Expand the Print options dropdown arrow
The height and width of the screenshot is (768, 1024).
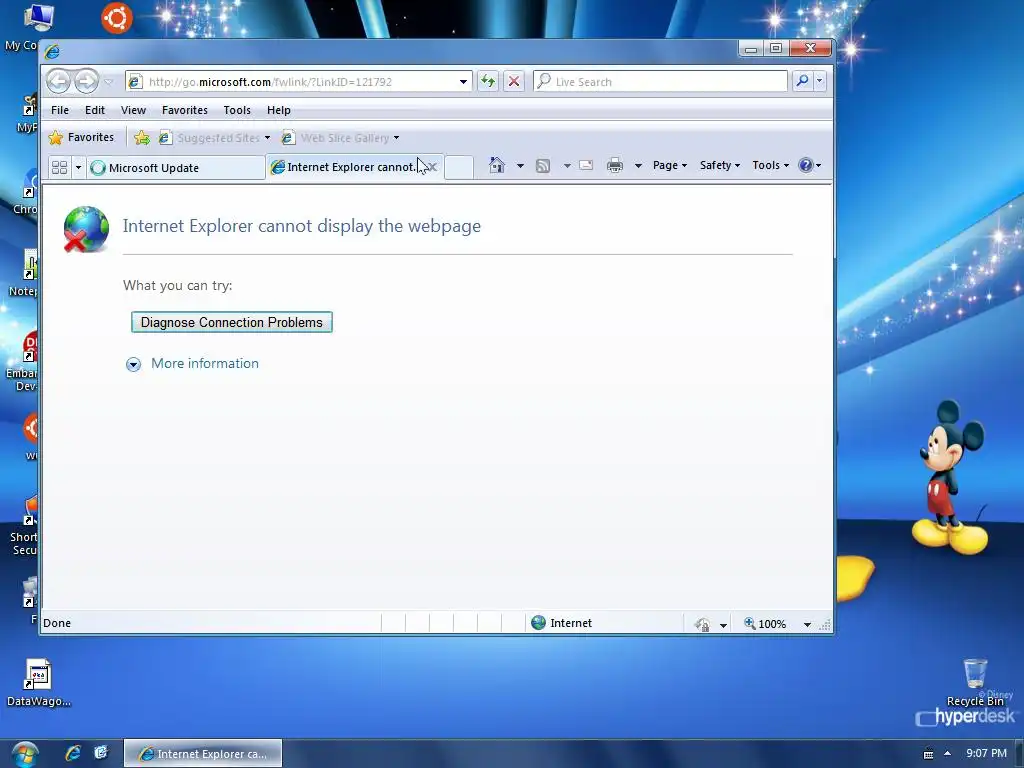pos(638,166)
